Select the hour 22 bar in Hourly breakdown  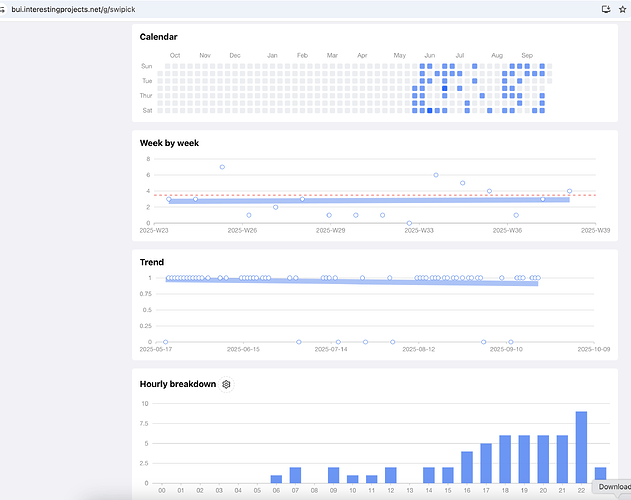point(581,447)
